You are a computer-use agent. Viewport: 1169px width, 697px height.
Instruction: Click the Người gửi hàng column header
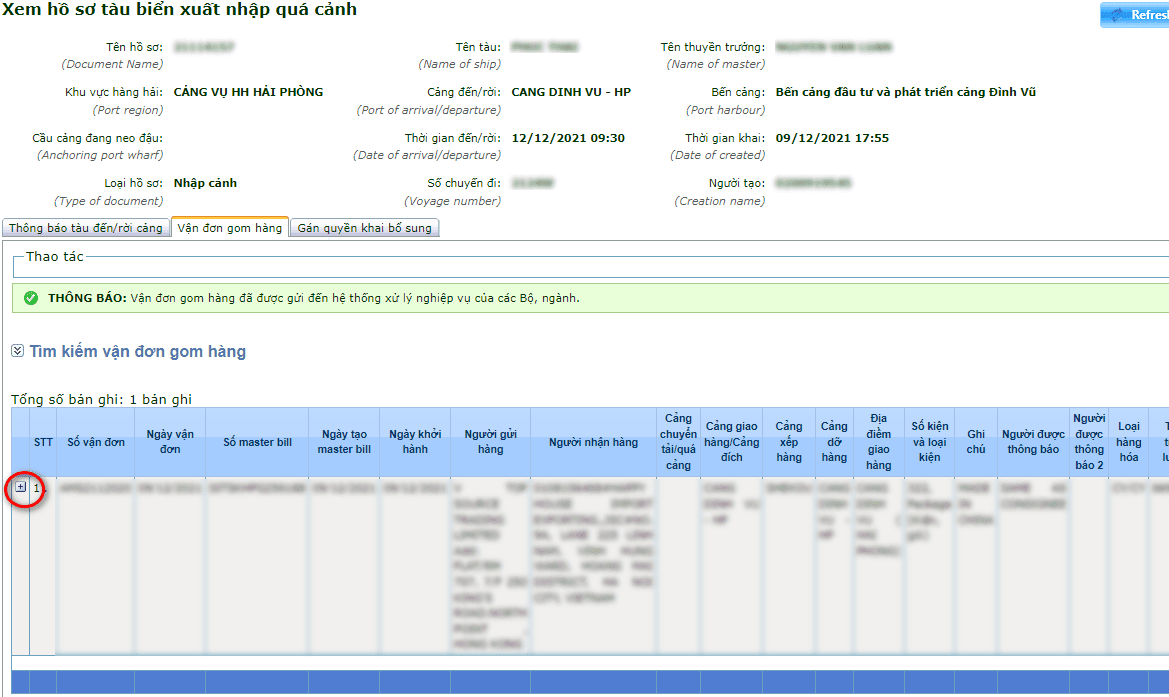(x=490, y=442)
